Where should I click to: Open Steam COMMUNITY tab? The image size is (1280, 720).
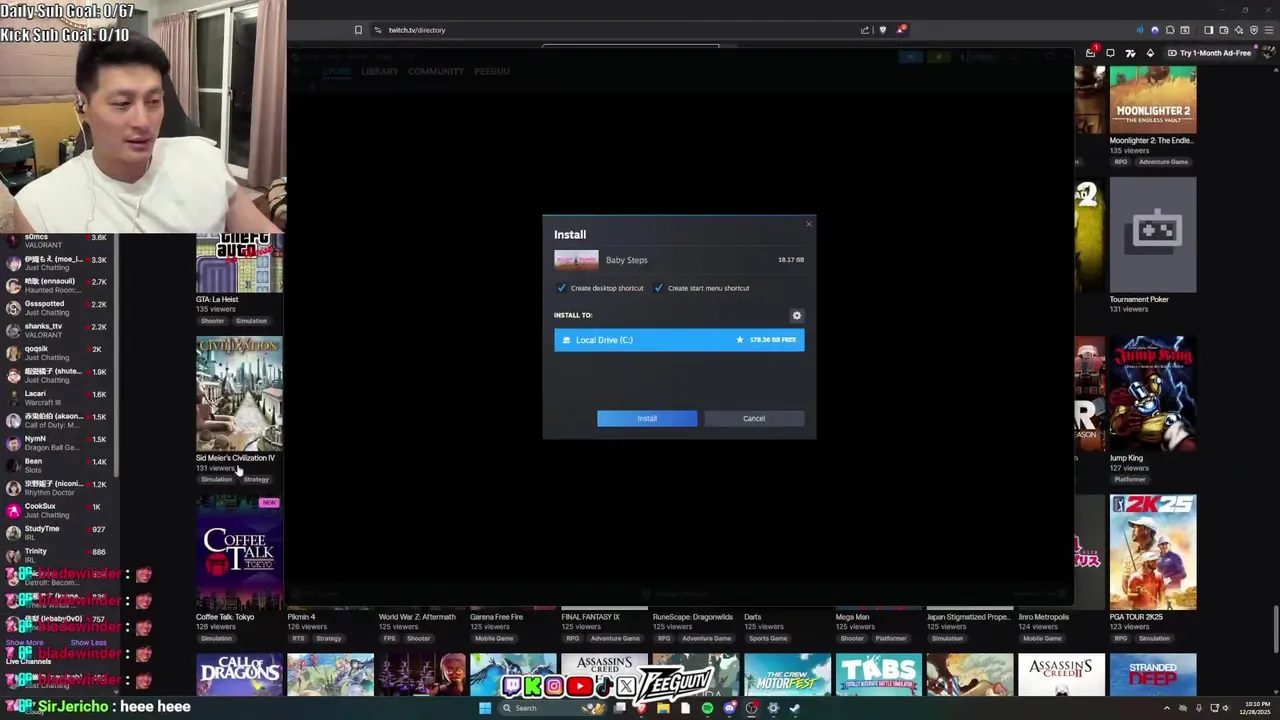click(x=436, y=71)
